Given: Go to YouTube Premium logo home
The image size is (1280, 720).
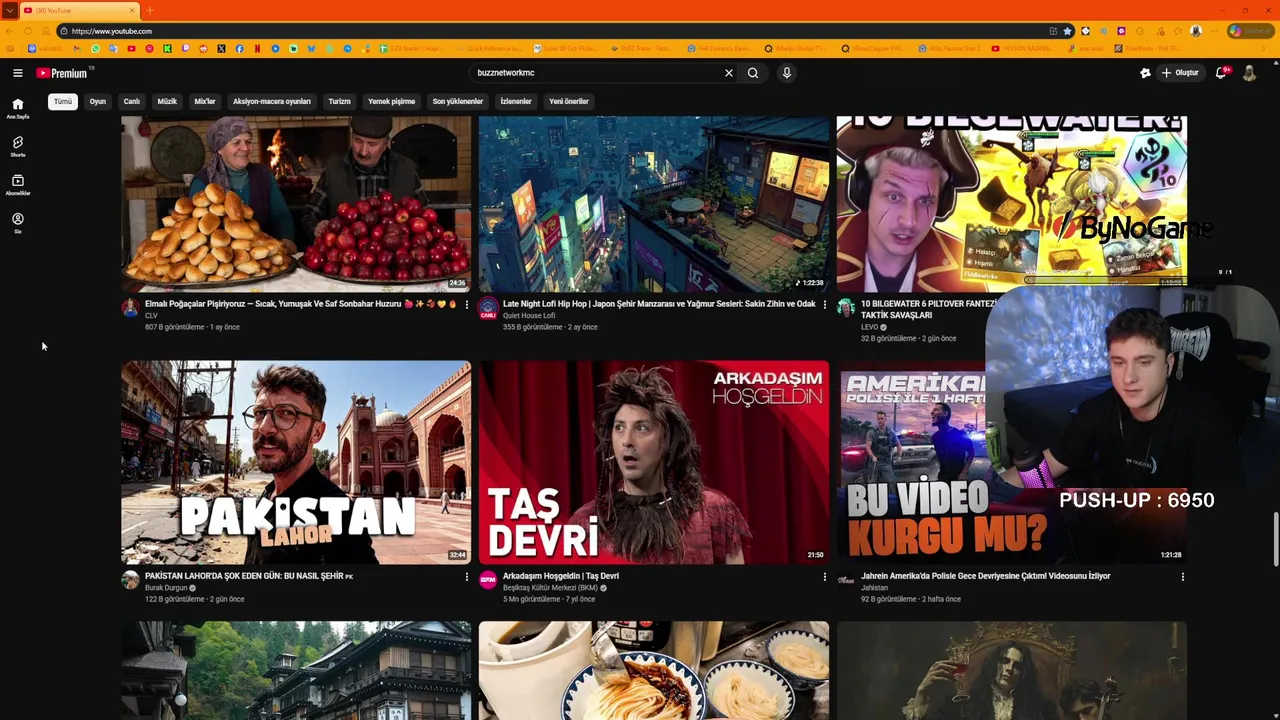Looking at the screenshot, I should coord(62,73).
